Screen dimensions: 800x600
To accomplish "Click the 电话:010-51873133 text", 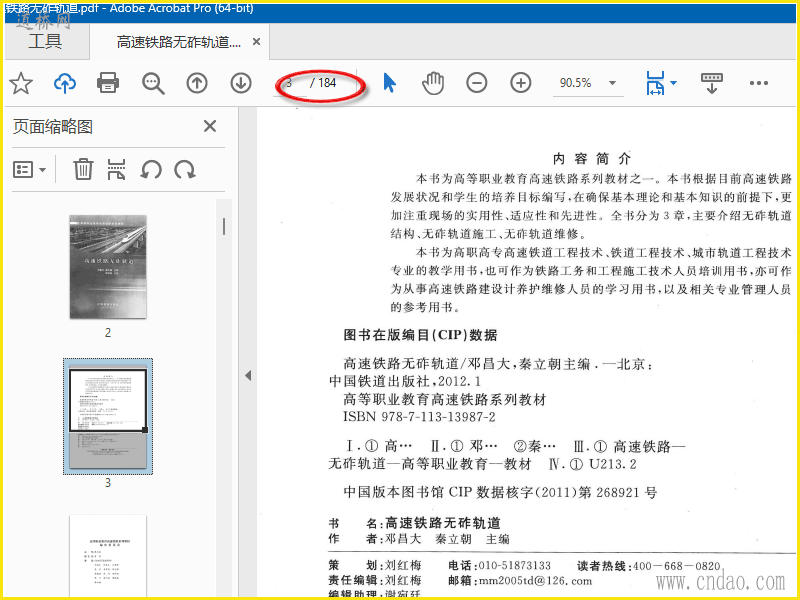I will (499, 565).
